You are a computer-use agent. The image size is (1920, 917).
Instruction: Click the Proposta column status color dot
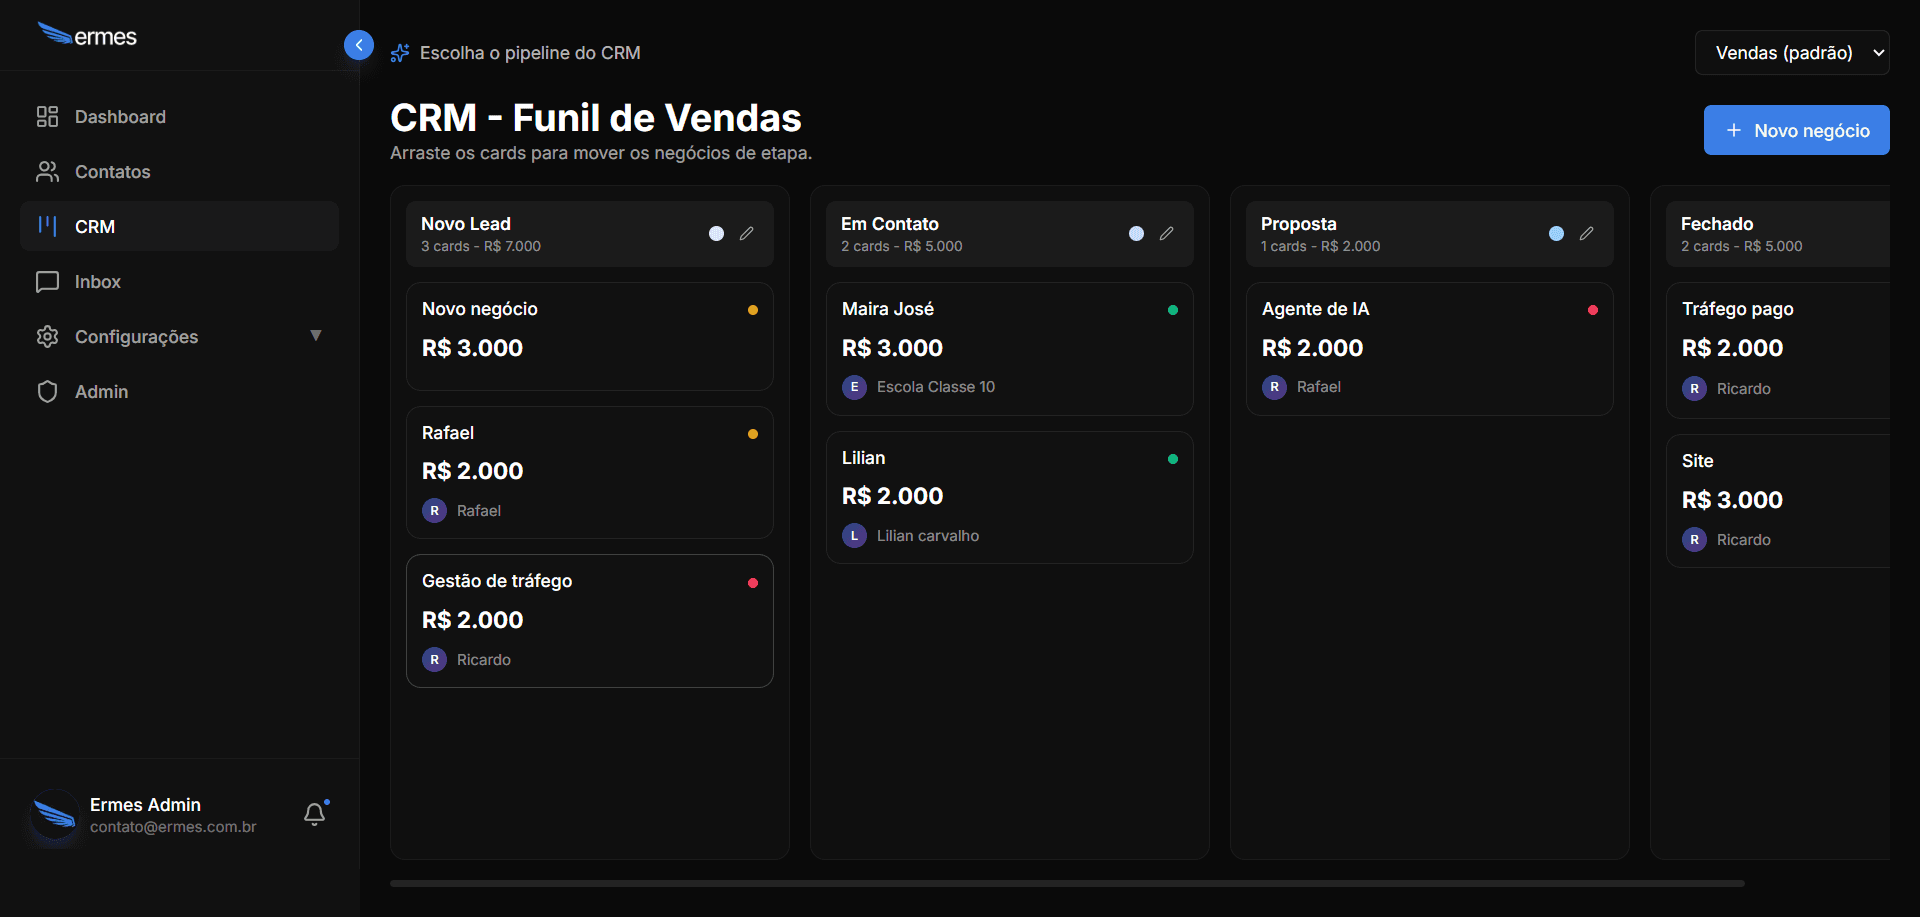click(1555, 233)
